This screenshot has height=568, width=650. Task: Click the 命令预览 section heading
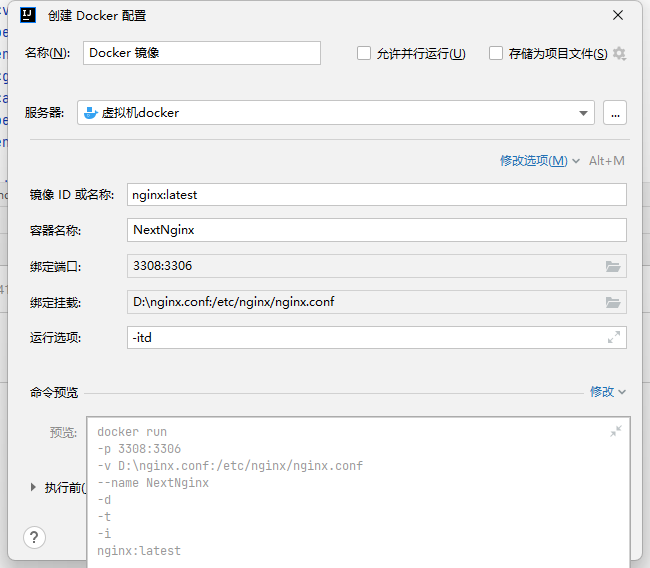tap(54, 393)
